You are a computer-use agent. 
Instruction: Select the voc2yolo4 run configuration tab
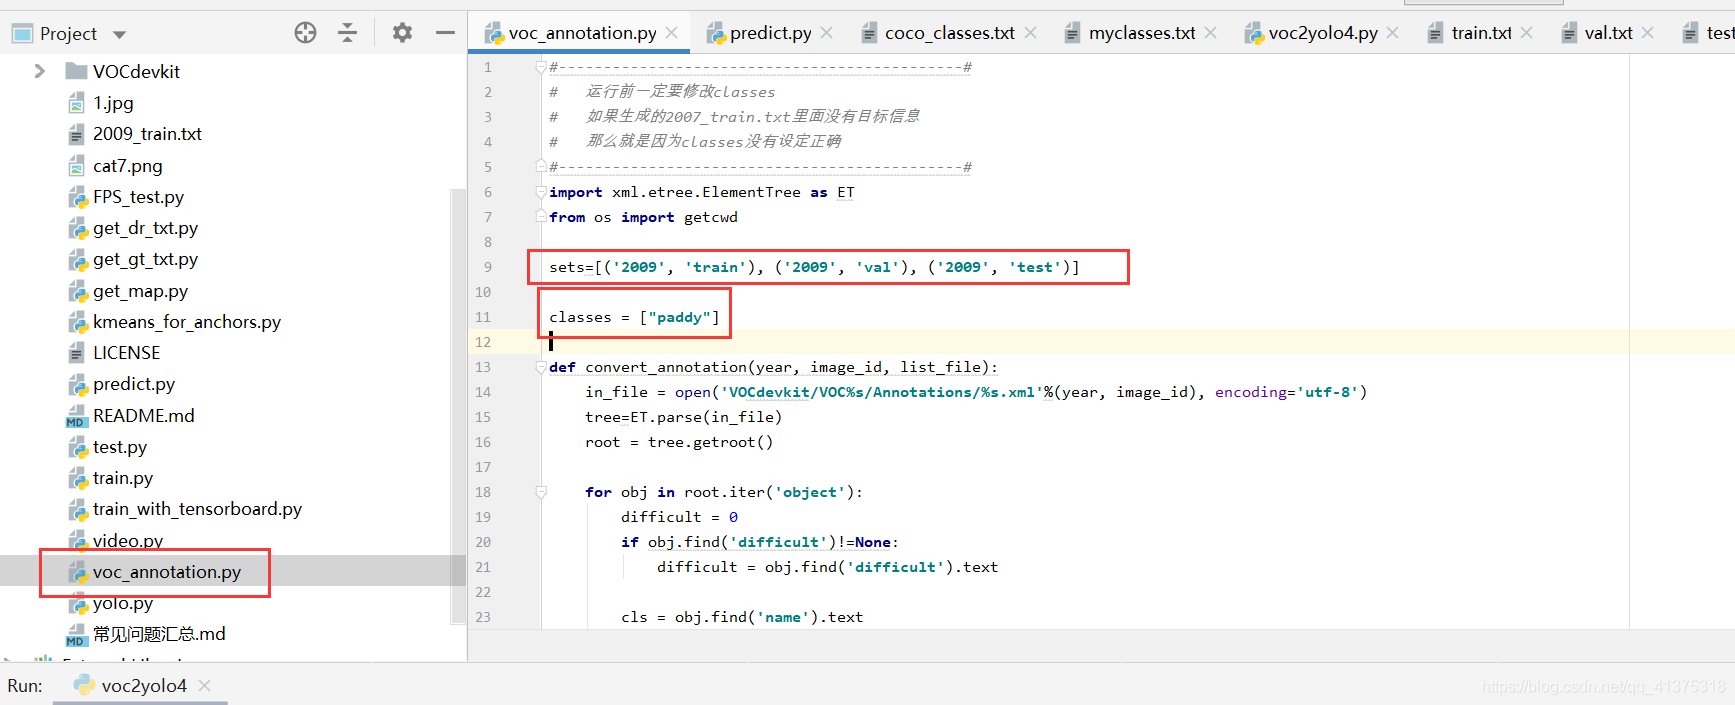[143, 685]
